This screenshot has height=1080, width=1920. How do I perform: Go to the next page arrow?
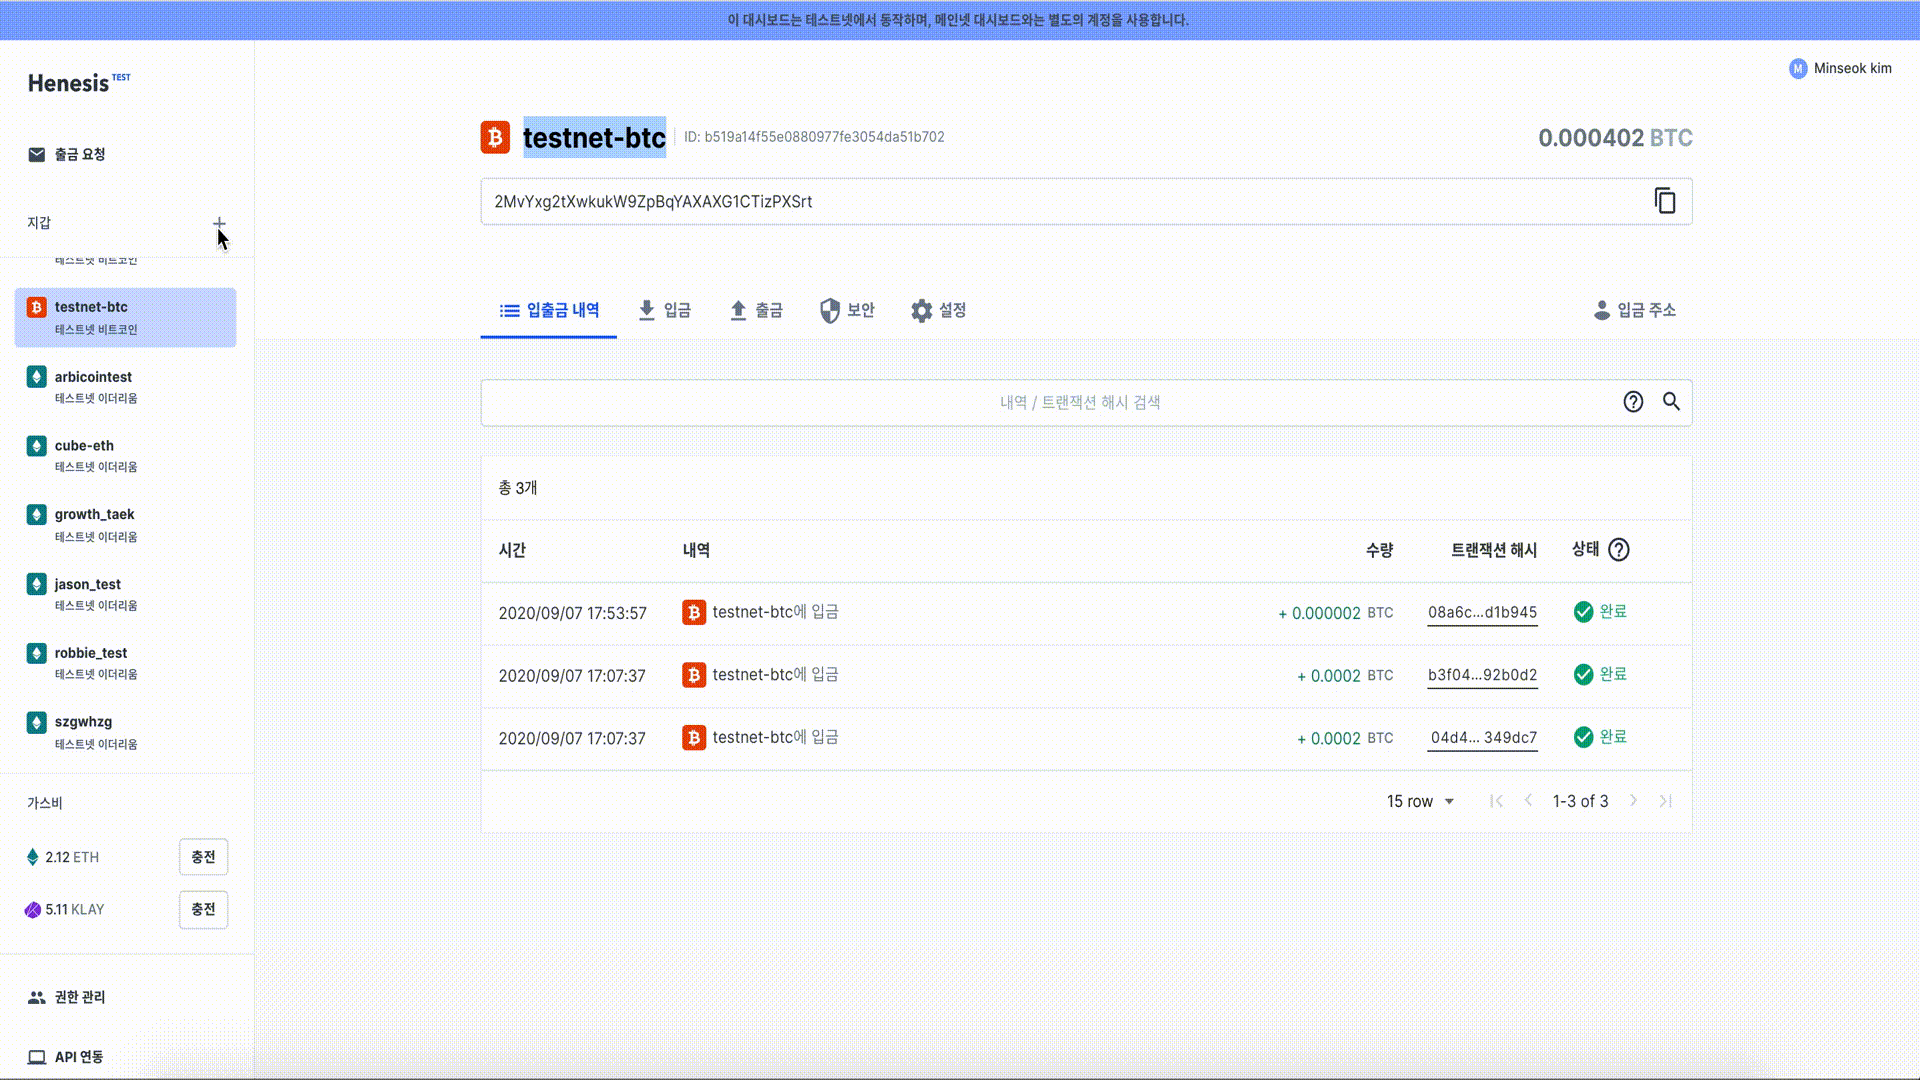click(1634, 801)
